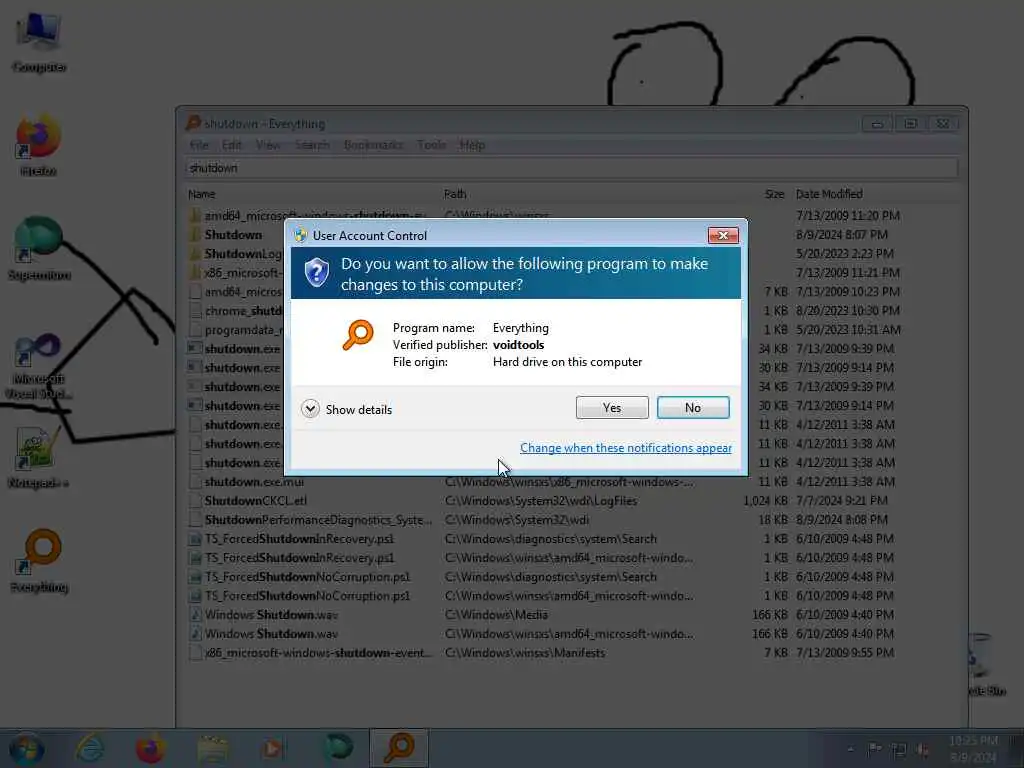
Task: Show hidden tray icons arrow
Action: [850, 749]
